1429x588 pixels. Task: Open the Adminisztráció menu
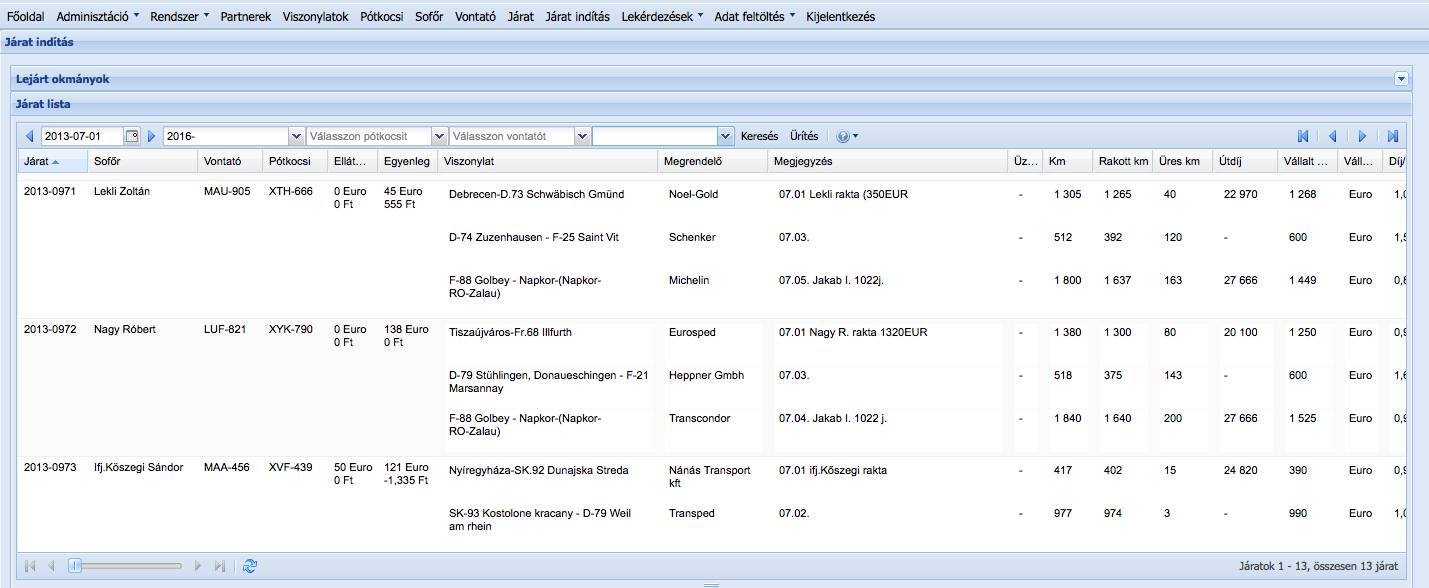97,17
